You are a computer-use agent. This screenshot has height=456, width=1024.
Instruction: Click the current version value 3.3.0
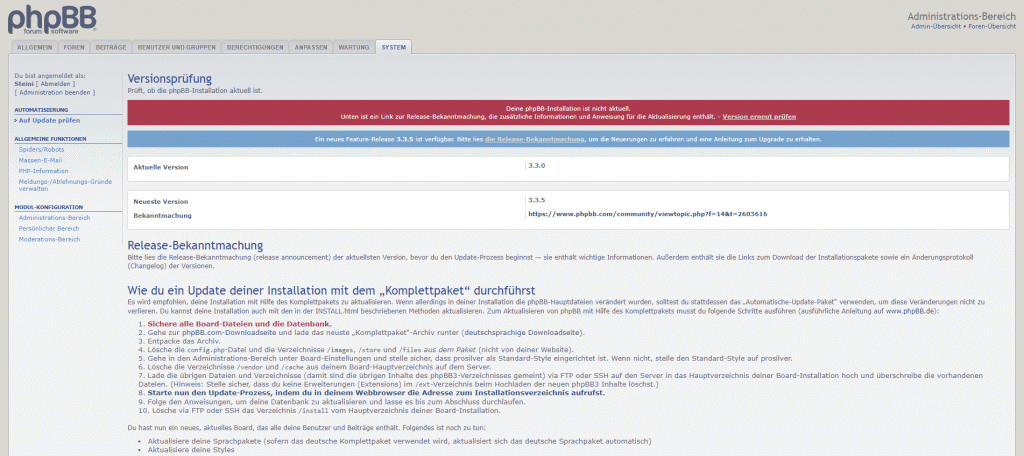pyautogui.click(x=536, y=166)
